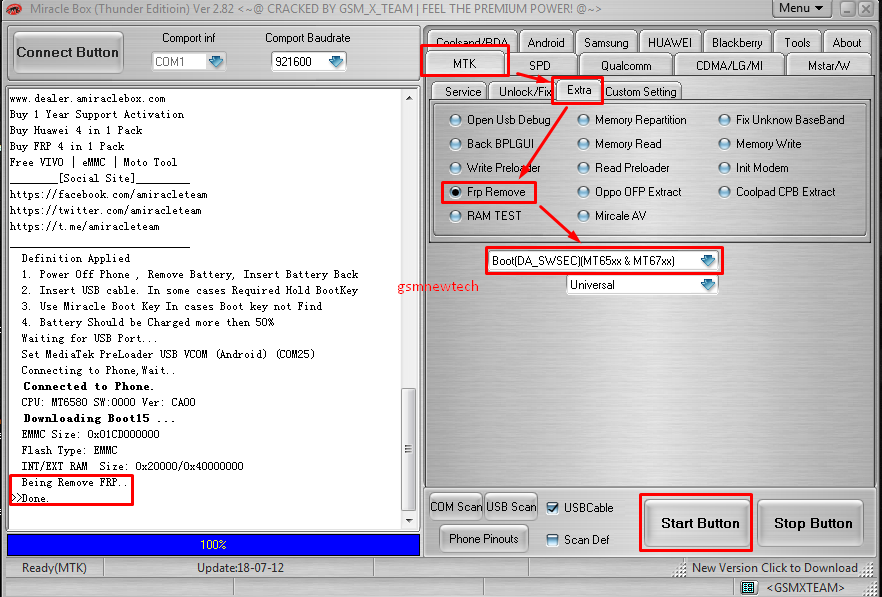
Task: Select the Write Preloader radio option
Action: 455,168
